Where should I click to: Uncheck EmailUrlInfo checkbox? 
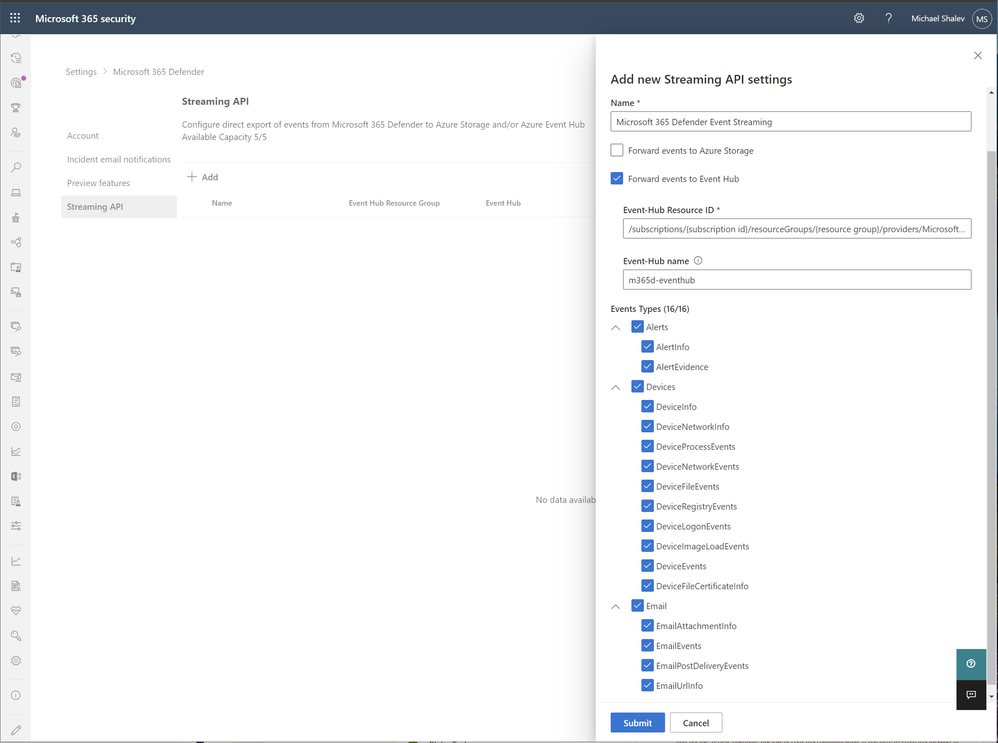(647, 685)
